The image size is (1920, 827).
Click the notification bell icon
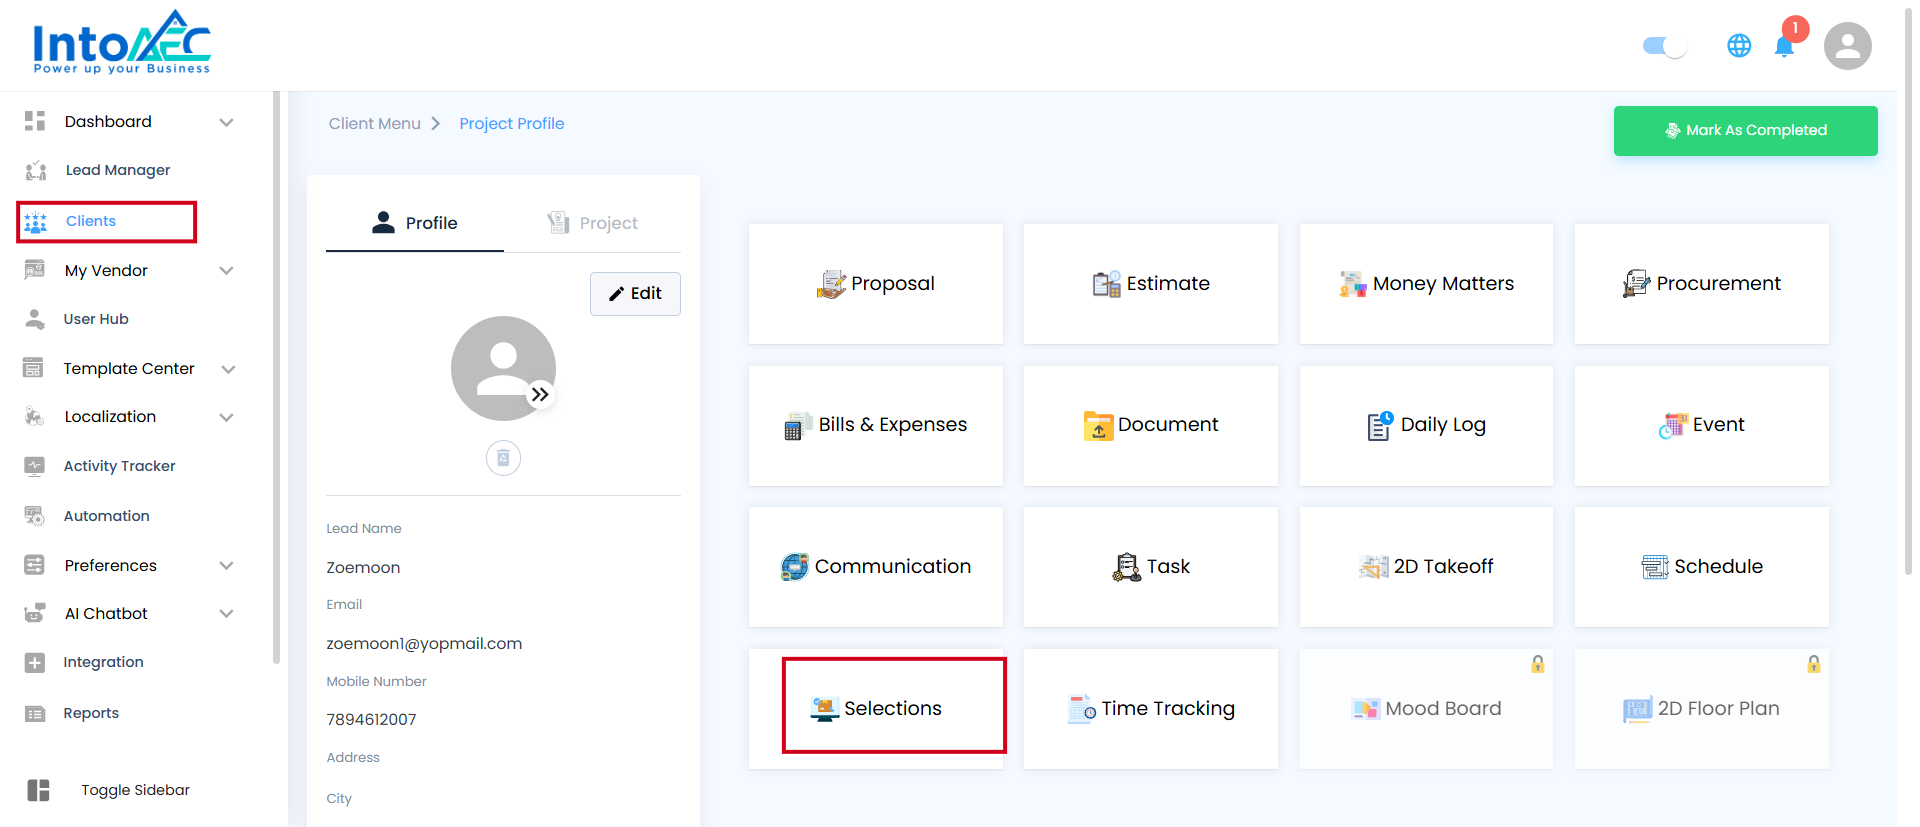[1784, 47]
